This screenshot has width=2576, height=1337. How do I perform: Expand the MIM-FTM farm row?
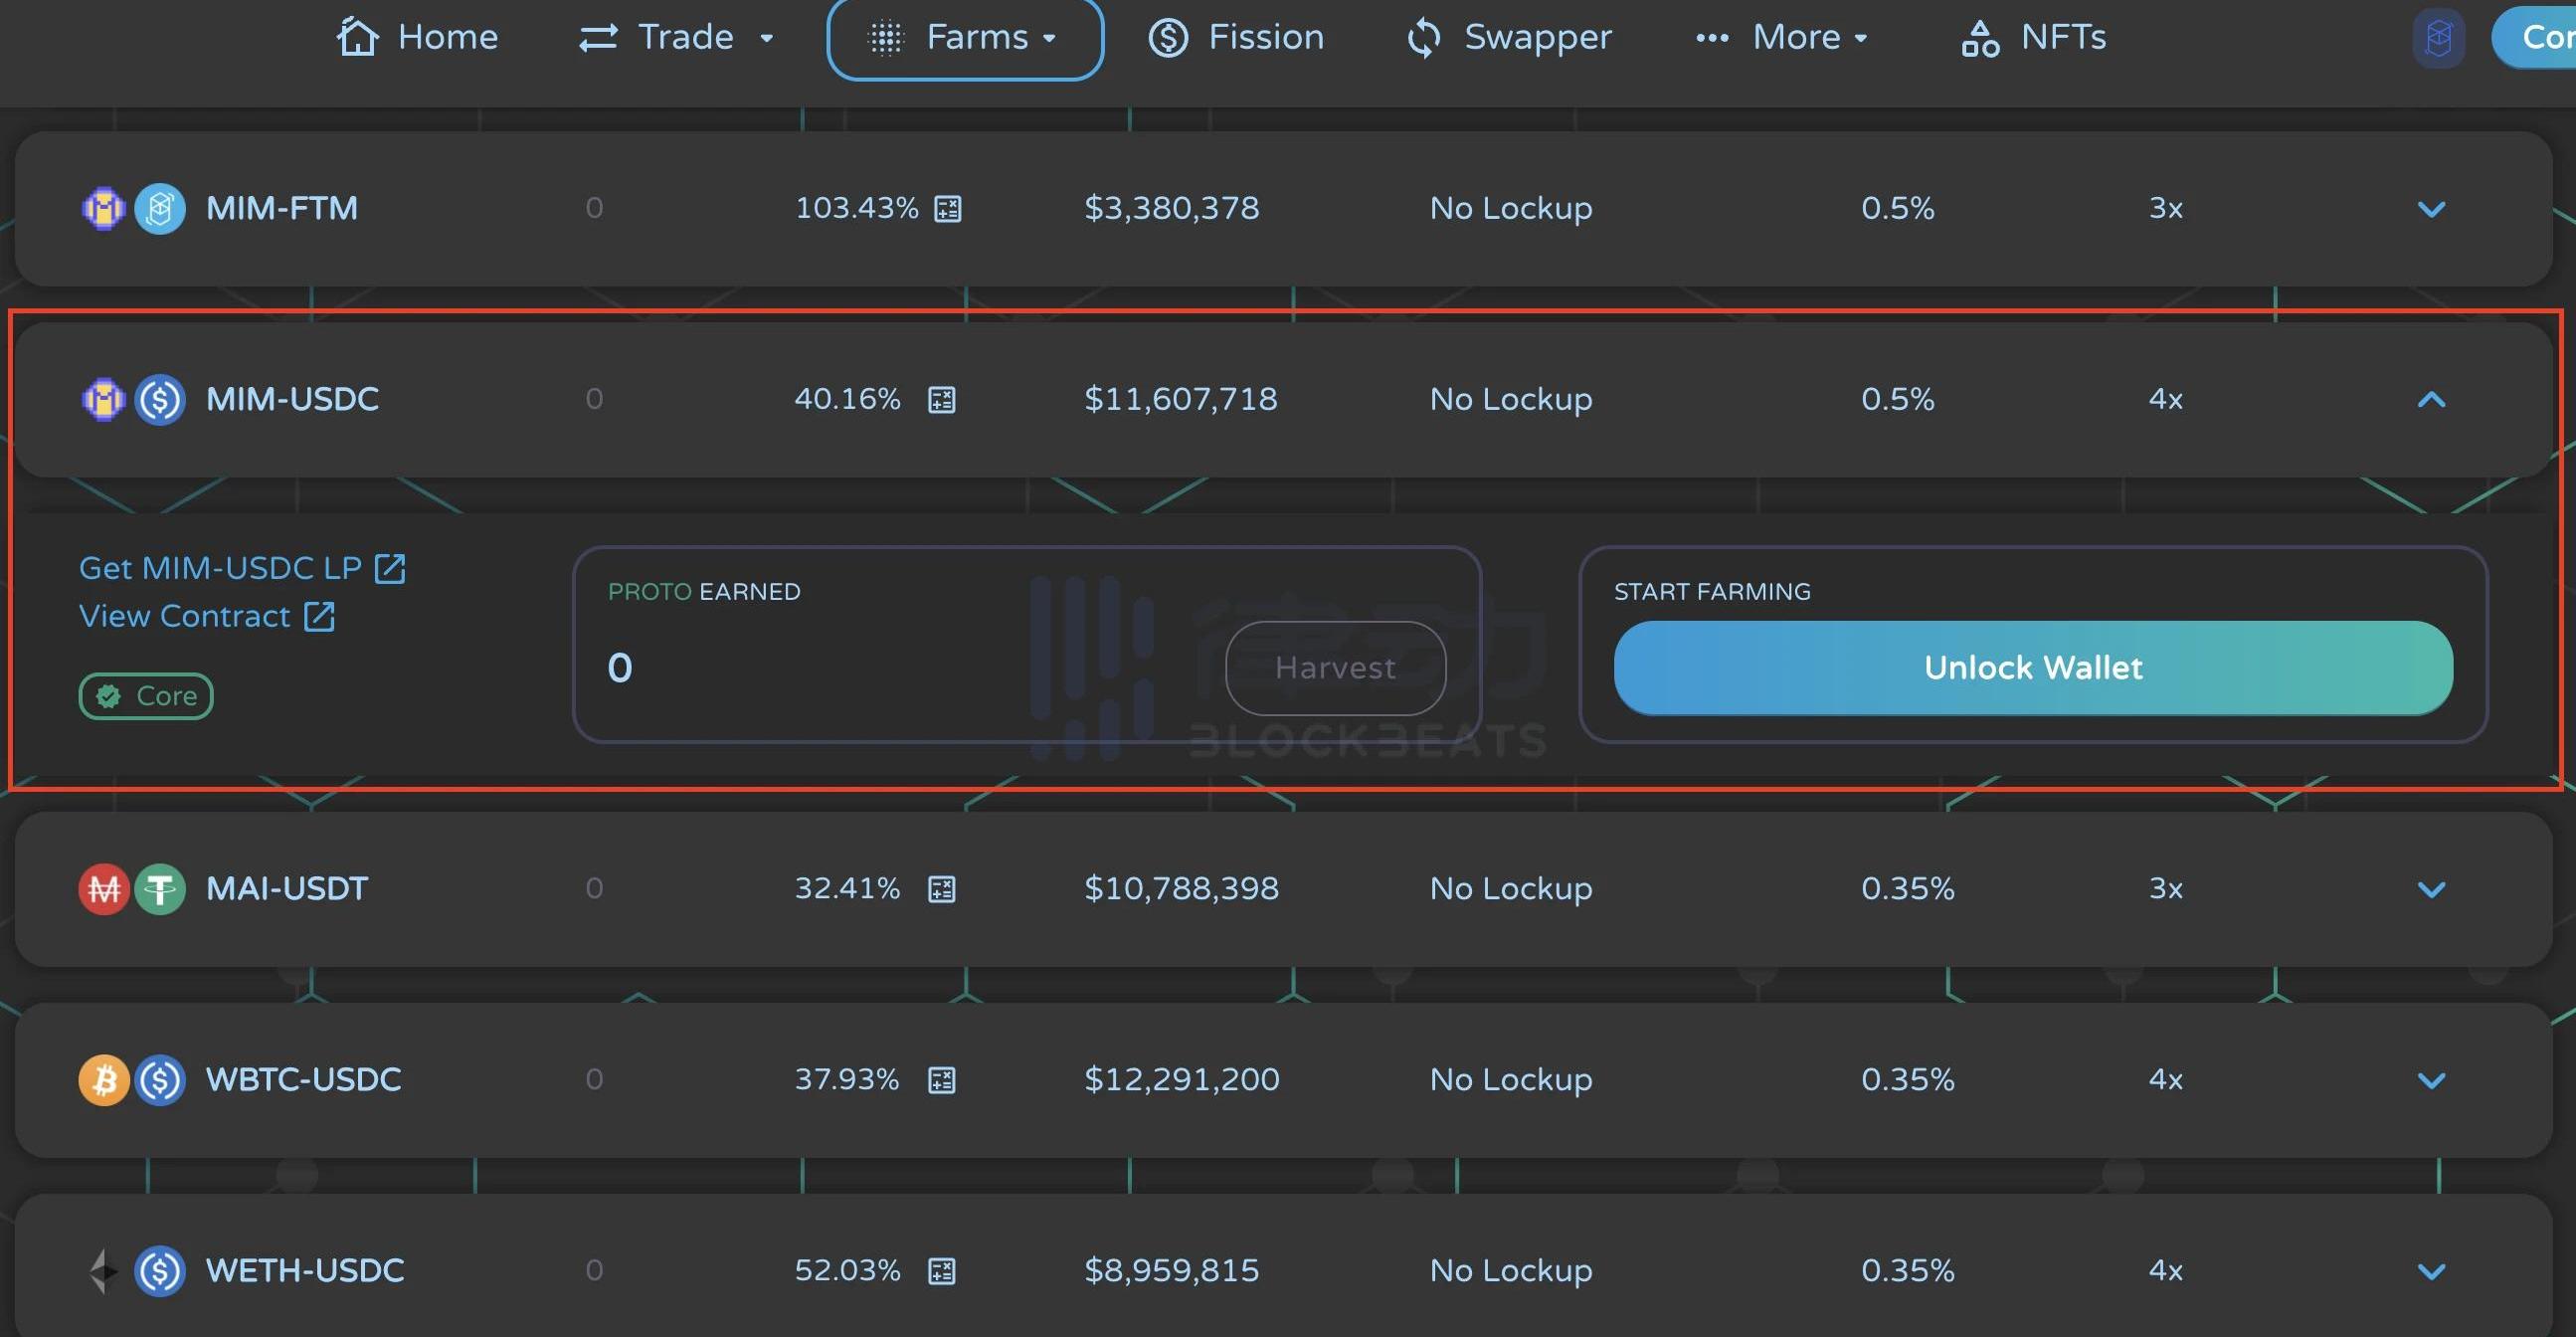[x=2431, y=209]
